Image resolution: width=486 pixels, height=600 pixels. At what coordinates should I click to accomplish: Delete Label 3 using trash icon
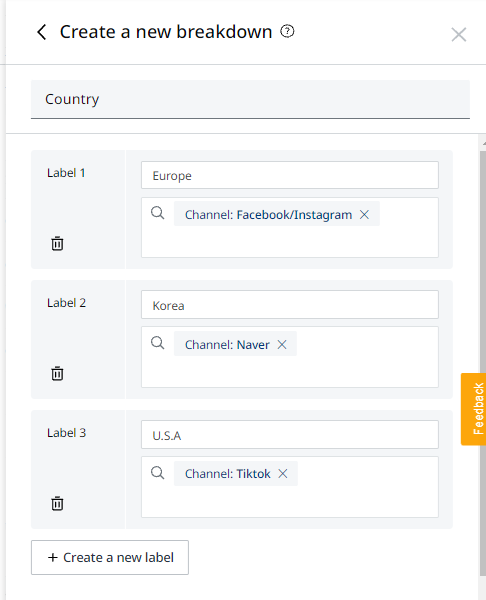click(x=57, y=504)
